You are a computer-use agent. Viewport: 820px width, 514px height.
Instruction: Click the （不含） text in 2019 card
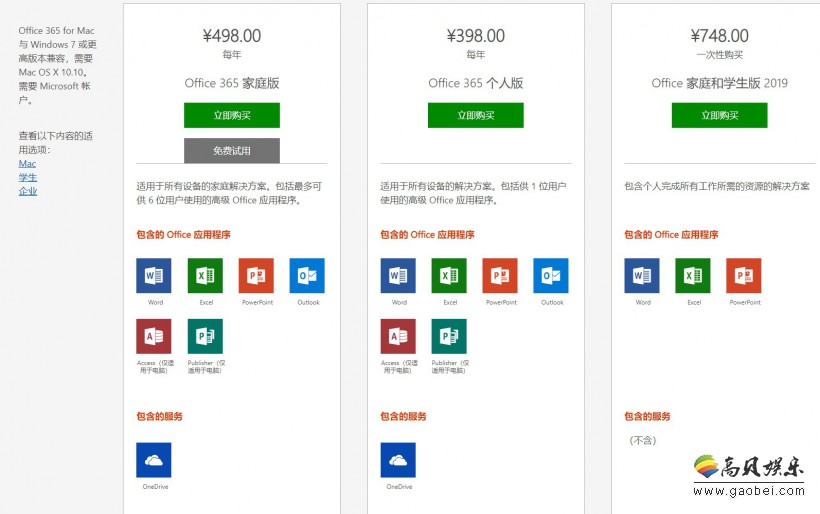point(643,440)
